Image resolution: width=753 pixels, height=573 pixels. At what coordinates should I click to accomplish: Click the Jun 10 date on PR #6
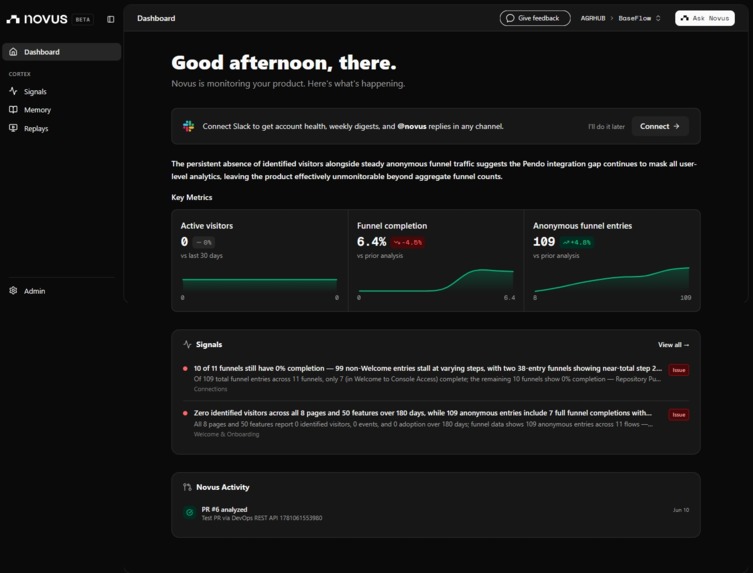pyautogui.click(x=680, y=510)
